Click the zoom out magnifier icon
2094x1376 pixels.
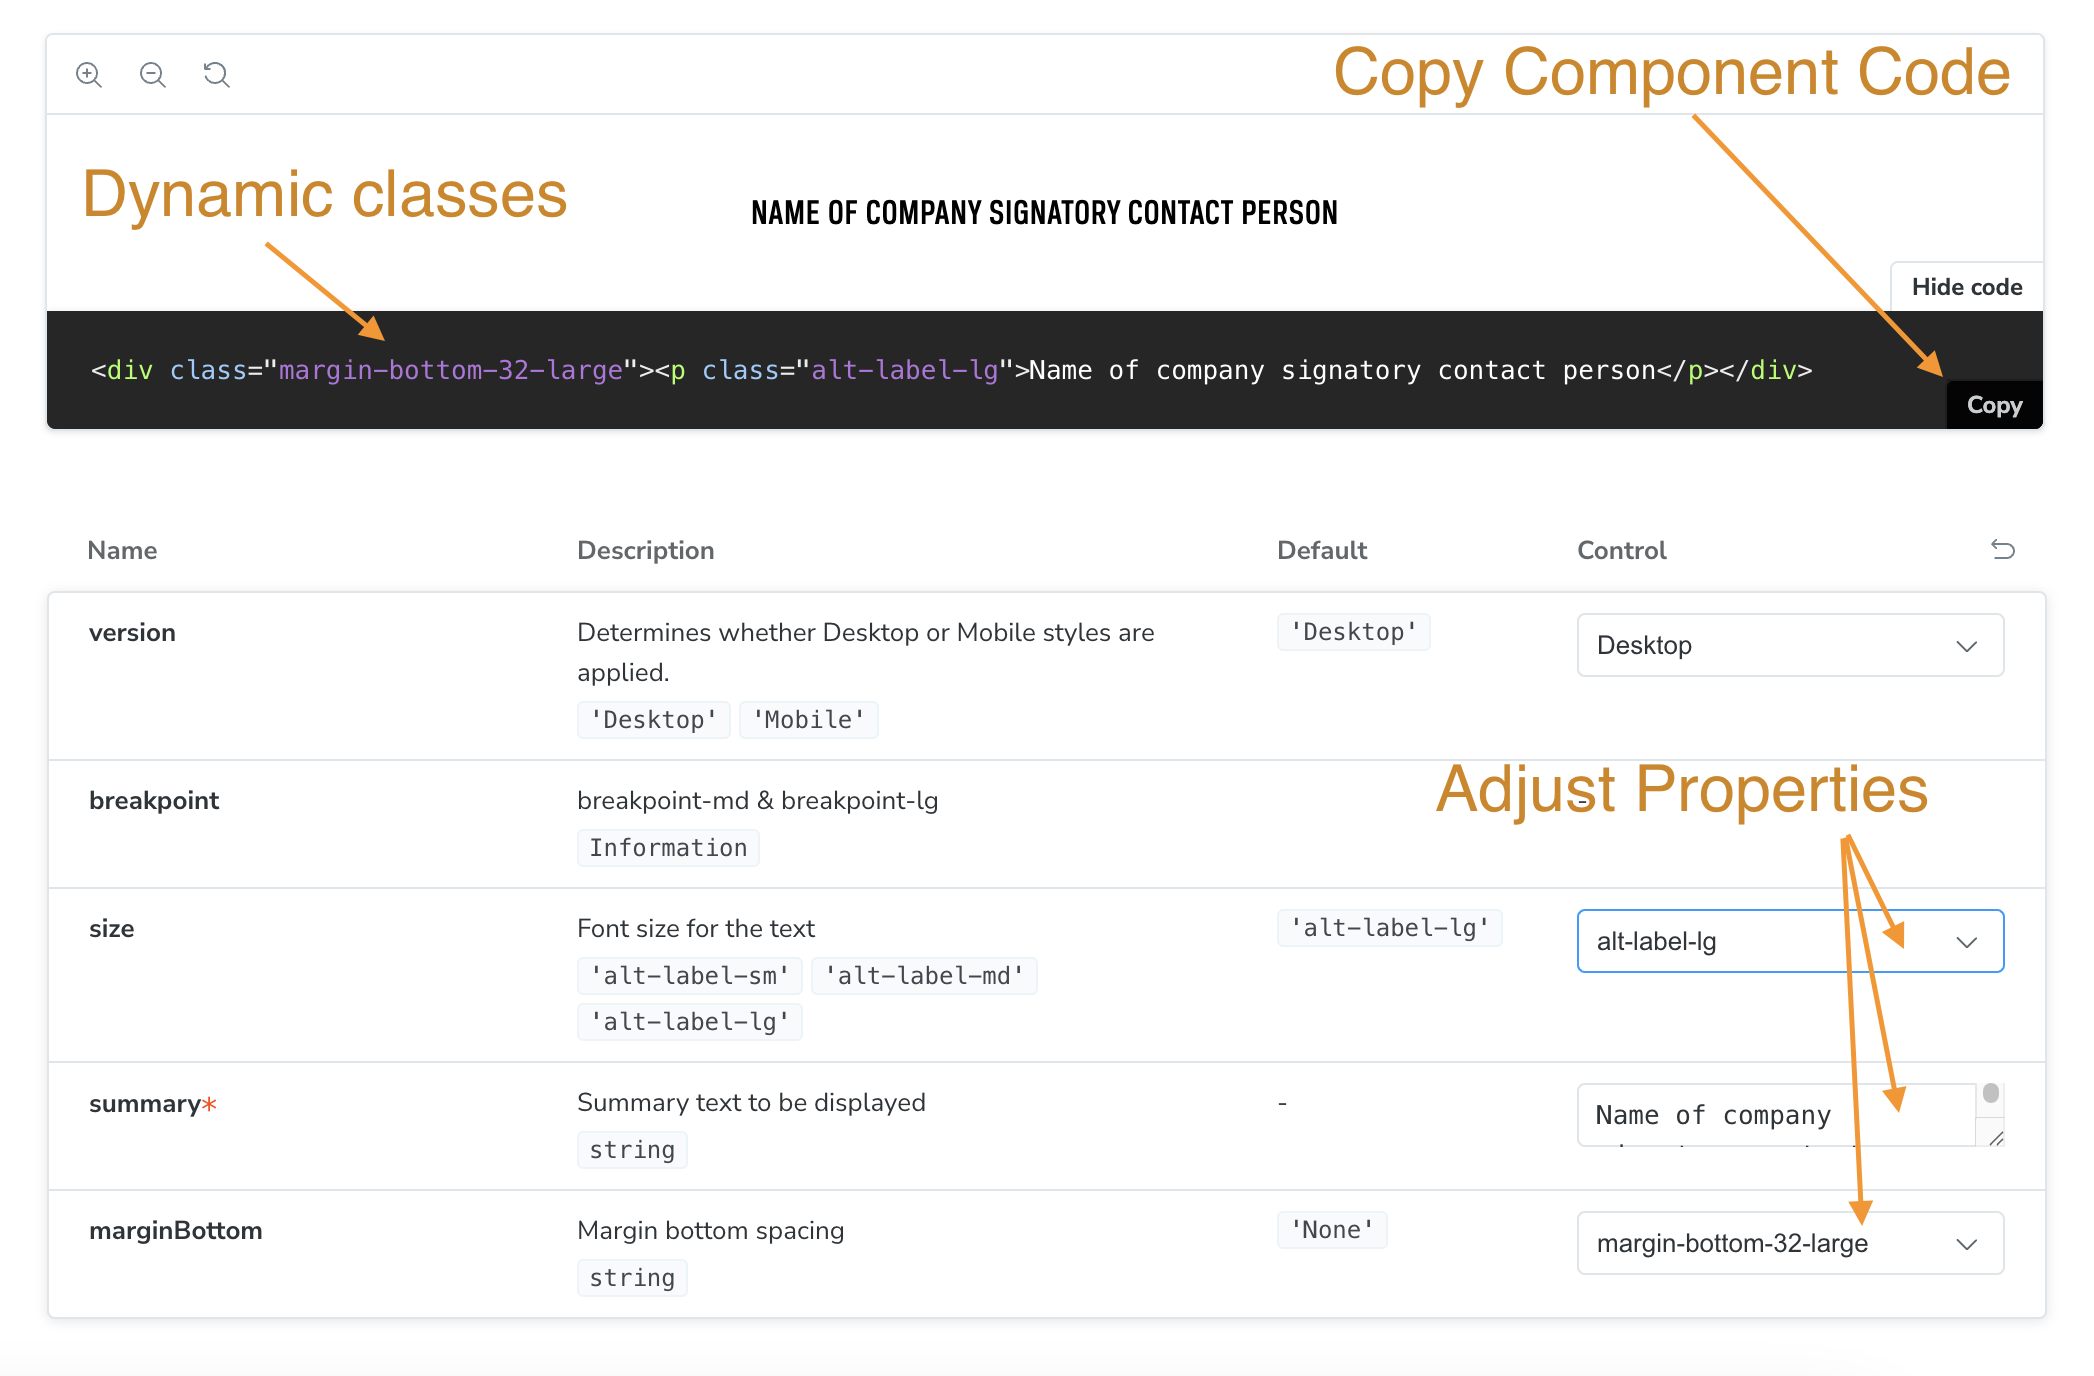tap(153, 75)
